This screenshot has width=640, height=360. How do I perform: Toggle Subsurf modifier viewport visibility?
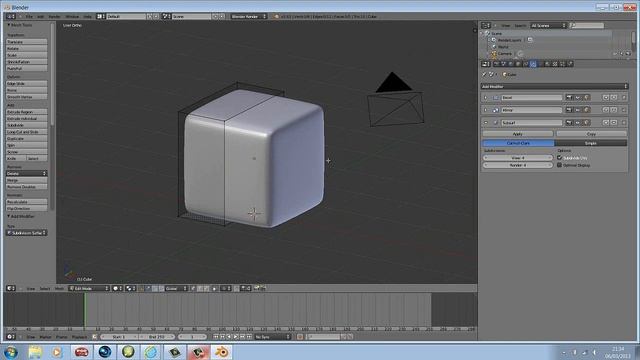[x=578, y=122]
